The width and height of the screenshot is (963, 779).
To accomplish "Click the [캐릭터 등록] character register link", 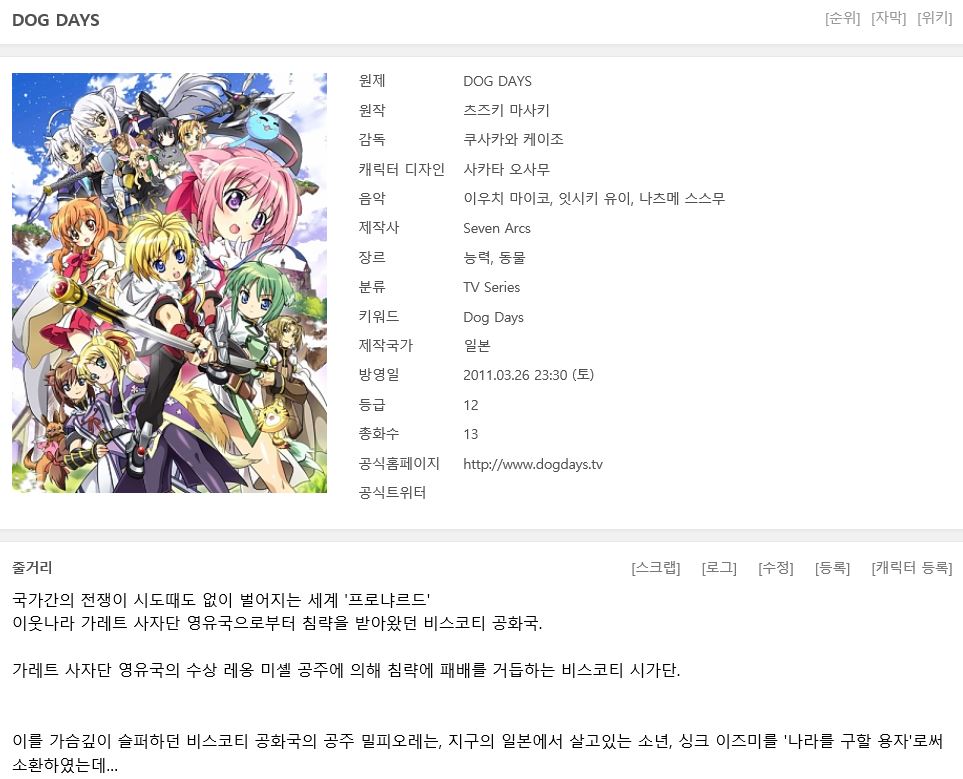I will 911,568.
